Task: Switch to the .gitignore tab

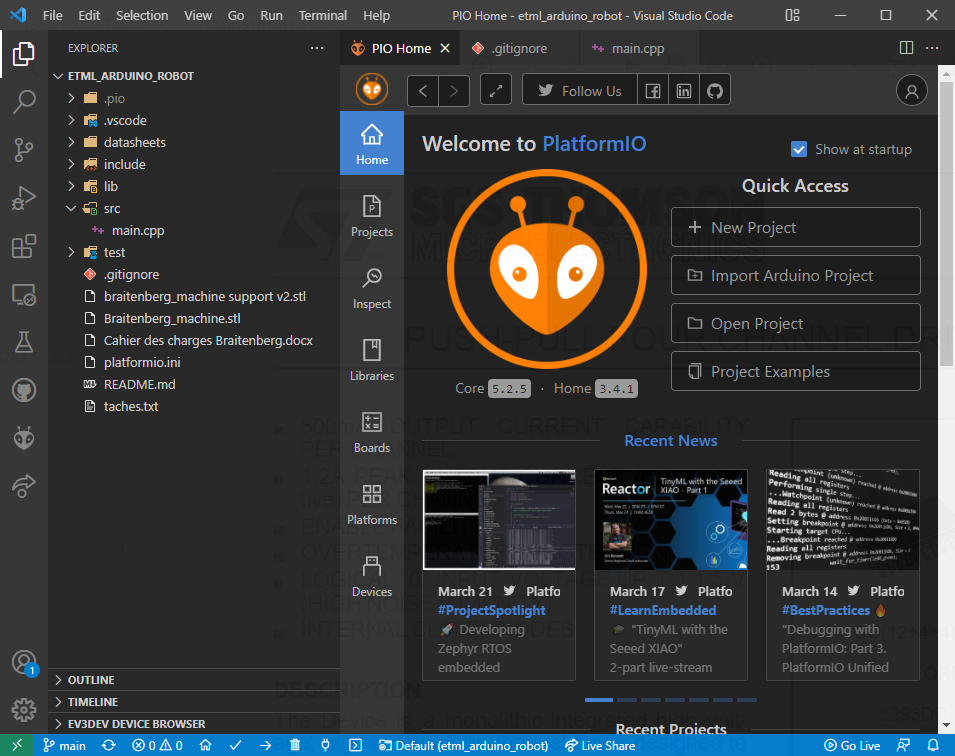Action: (x=520, y=49)
